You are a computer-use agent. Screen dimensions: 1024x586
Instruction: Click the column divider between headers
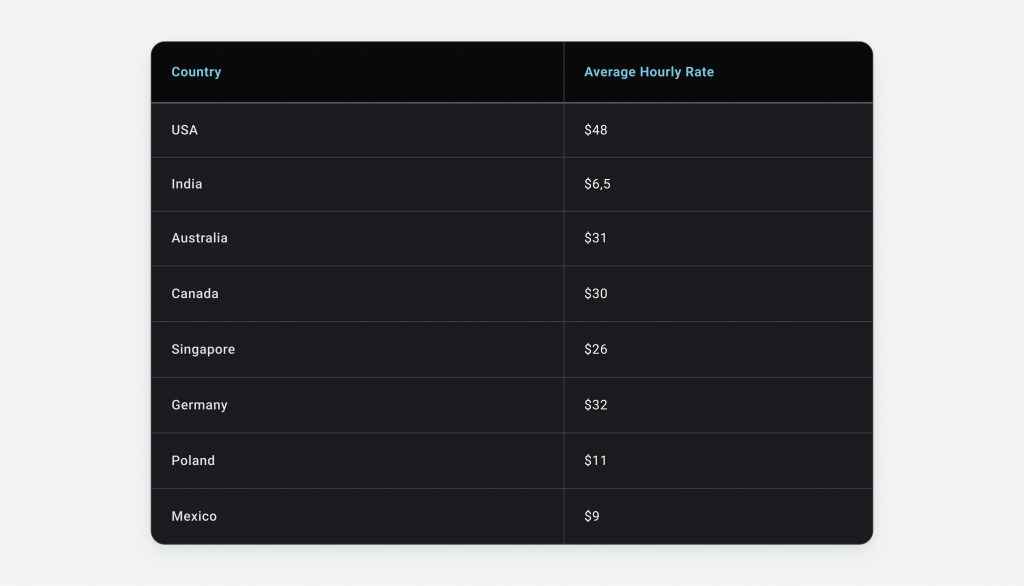pyautogui.click(x=564, y=72)
